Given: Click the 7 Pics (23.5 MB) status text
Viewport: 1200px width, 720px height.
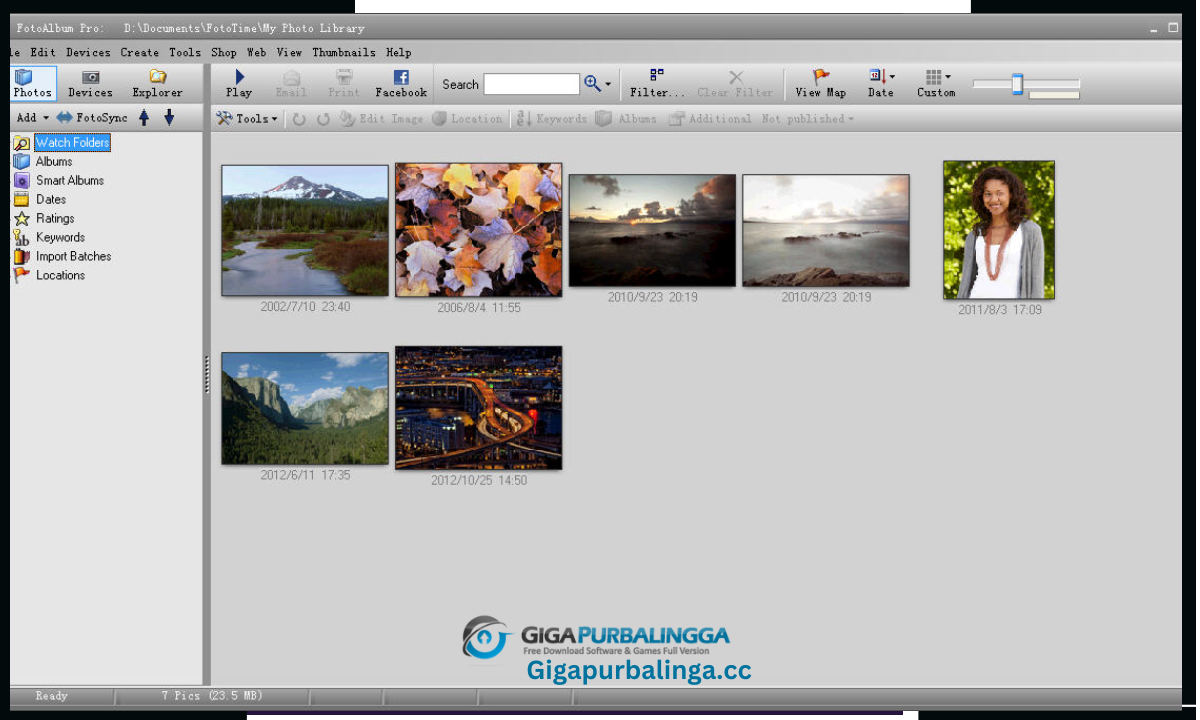Looking at the screenshot, I should click(x=212, y=695).
